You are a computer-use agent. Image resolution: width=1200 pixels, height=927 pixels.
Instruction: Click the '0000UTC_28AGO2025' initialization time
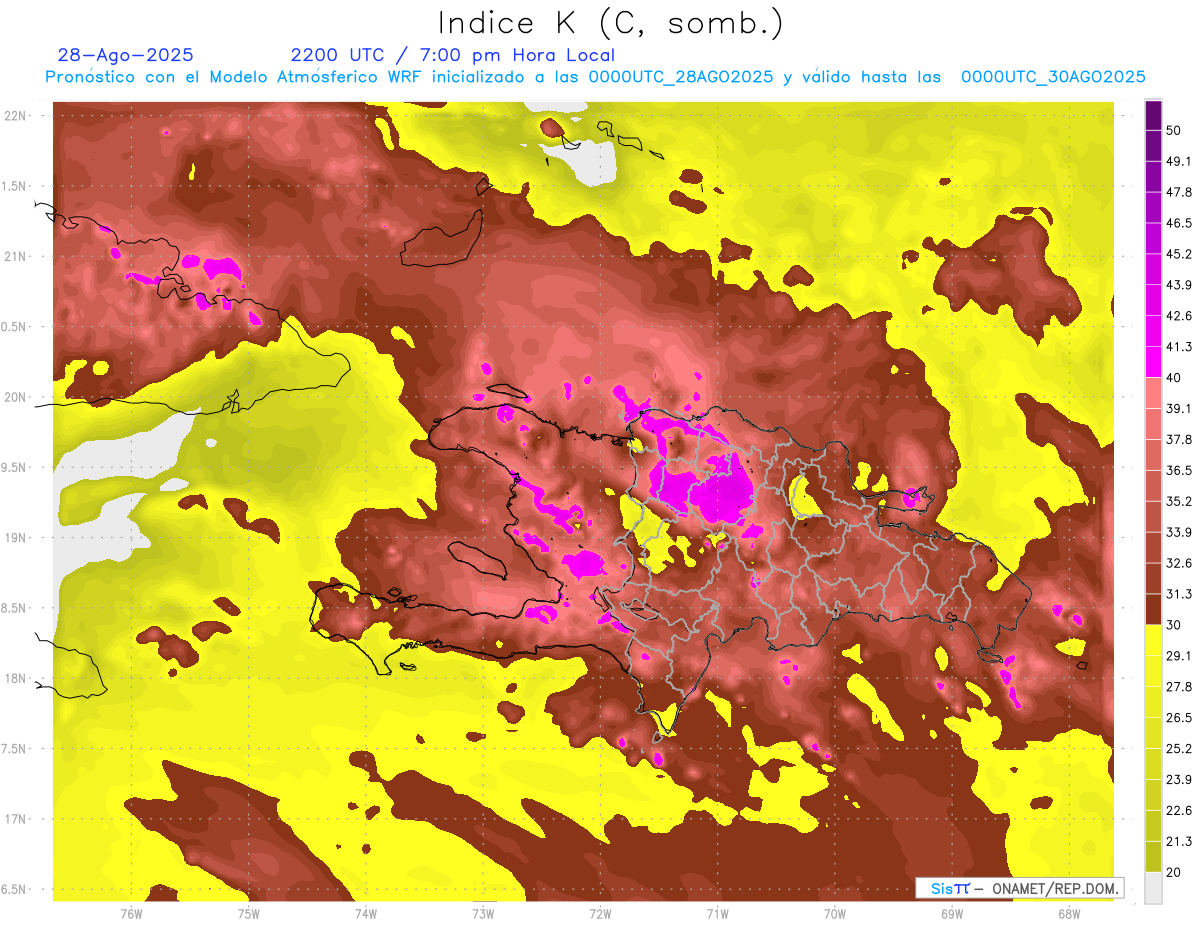coord(680,77)
